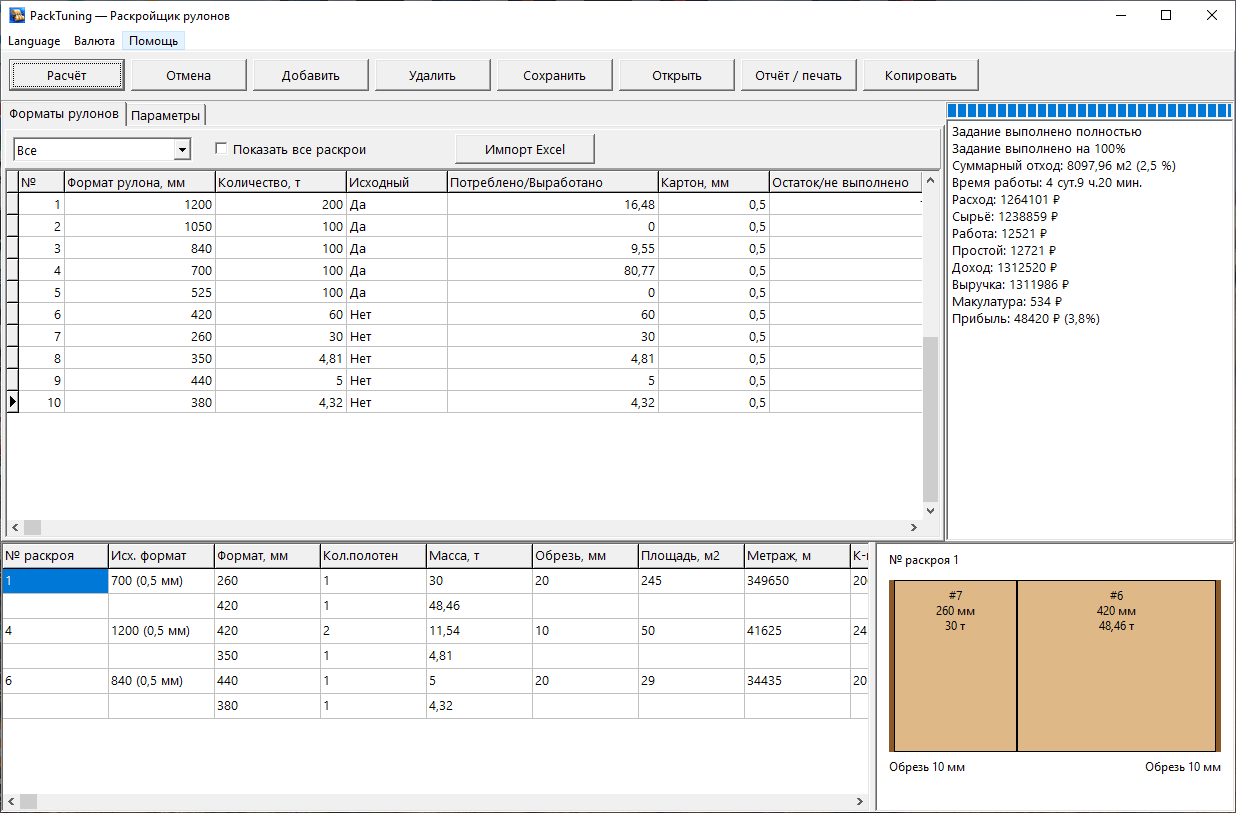Click the upper table's vertical scrollbar thumb
Viewport: 1236px width, 813px height.
click(931, 420)
